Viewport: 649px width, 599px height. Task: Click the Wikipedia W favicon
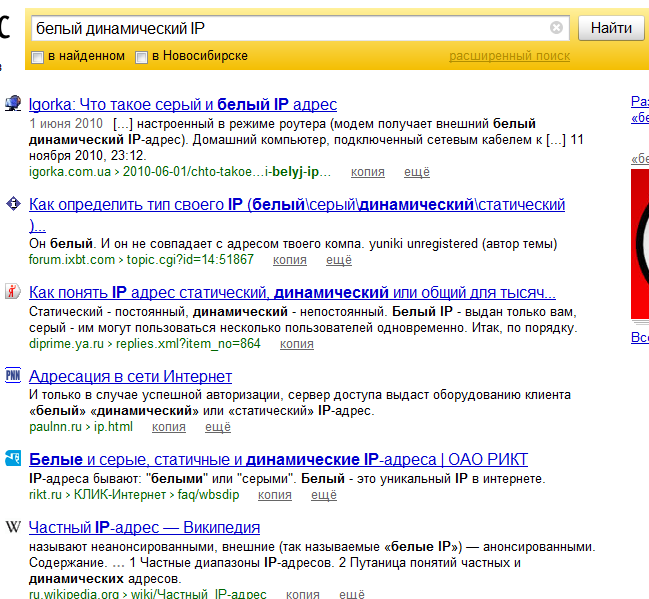pyautogui.click(x=13, y=527)
